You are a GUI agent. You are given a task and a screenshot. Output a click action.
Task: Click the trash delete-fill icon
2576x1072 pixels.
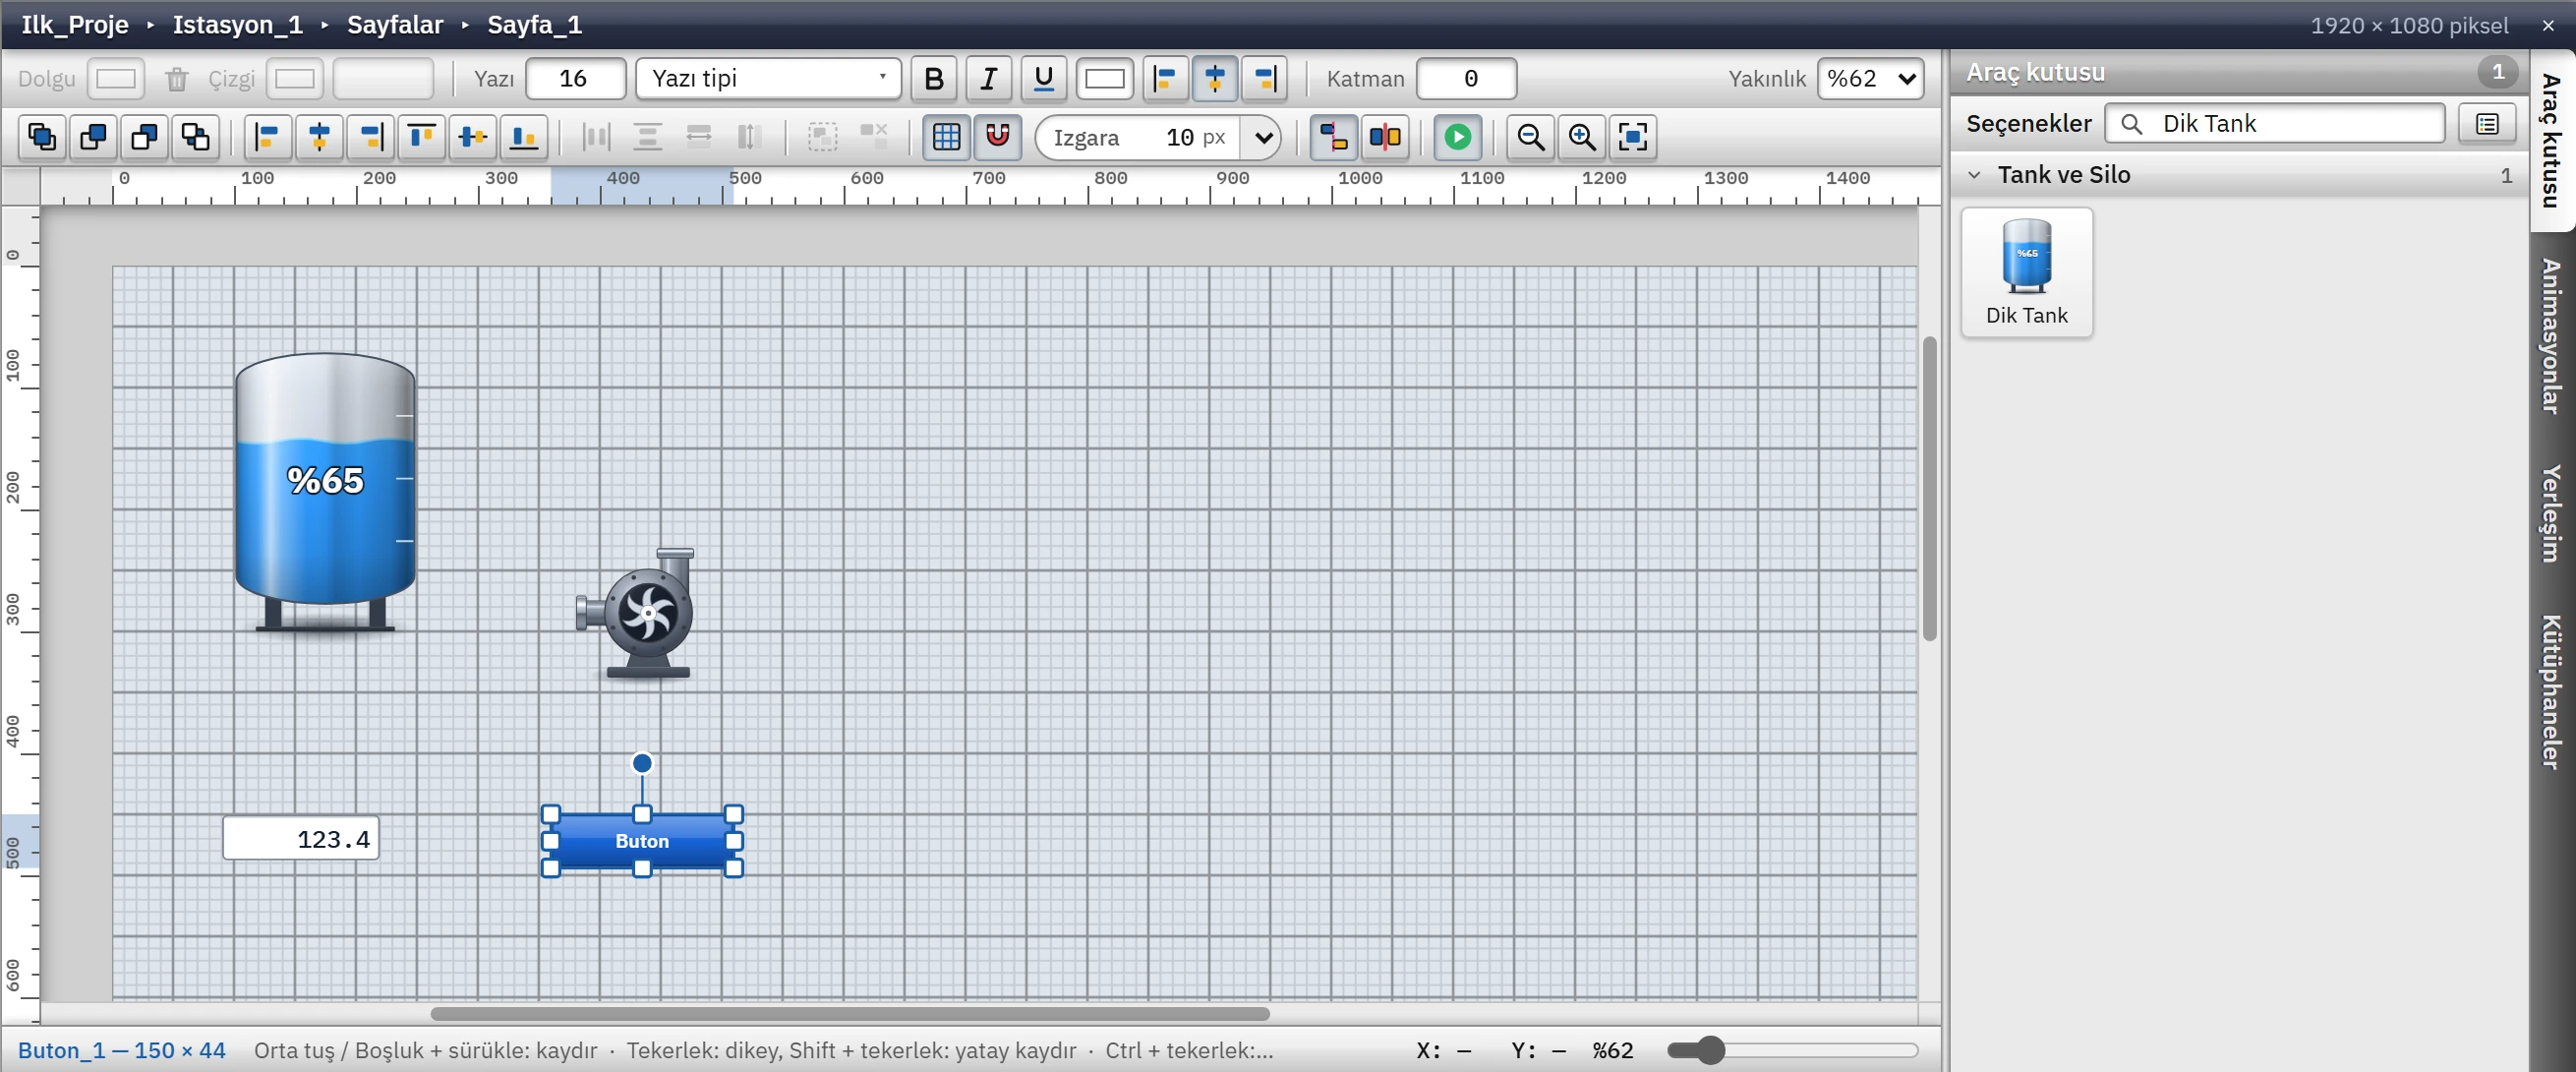[177, 79]
